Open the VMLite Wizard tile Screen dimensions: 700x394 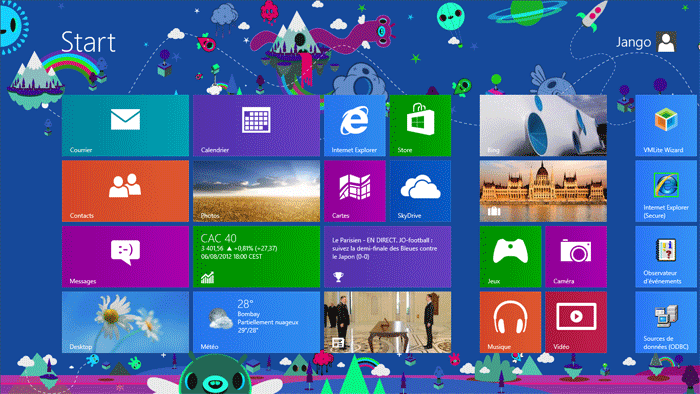click(666, 125)
